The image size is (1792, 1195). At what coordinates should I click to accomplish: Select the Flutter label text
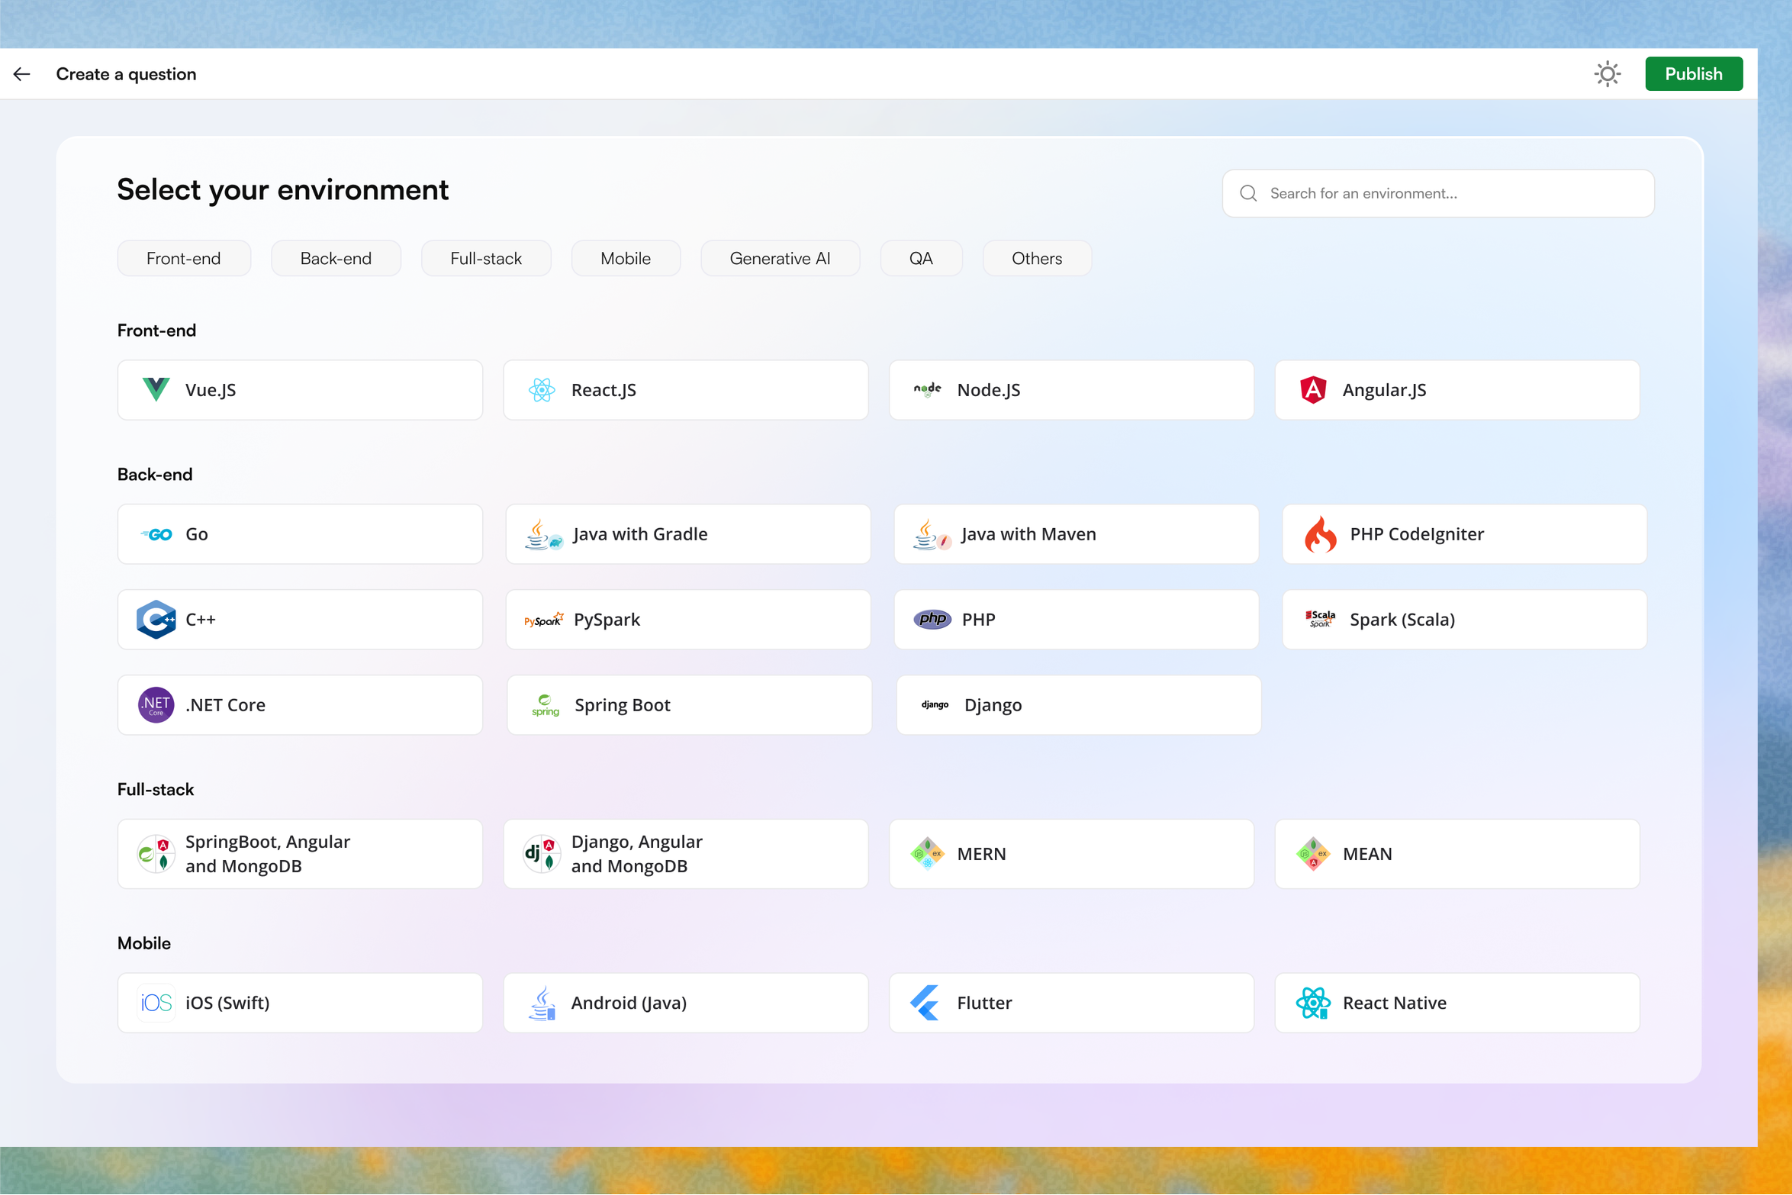pos(985,1003)
